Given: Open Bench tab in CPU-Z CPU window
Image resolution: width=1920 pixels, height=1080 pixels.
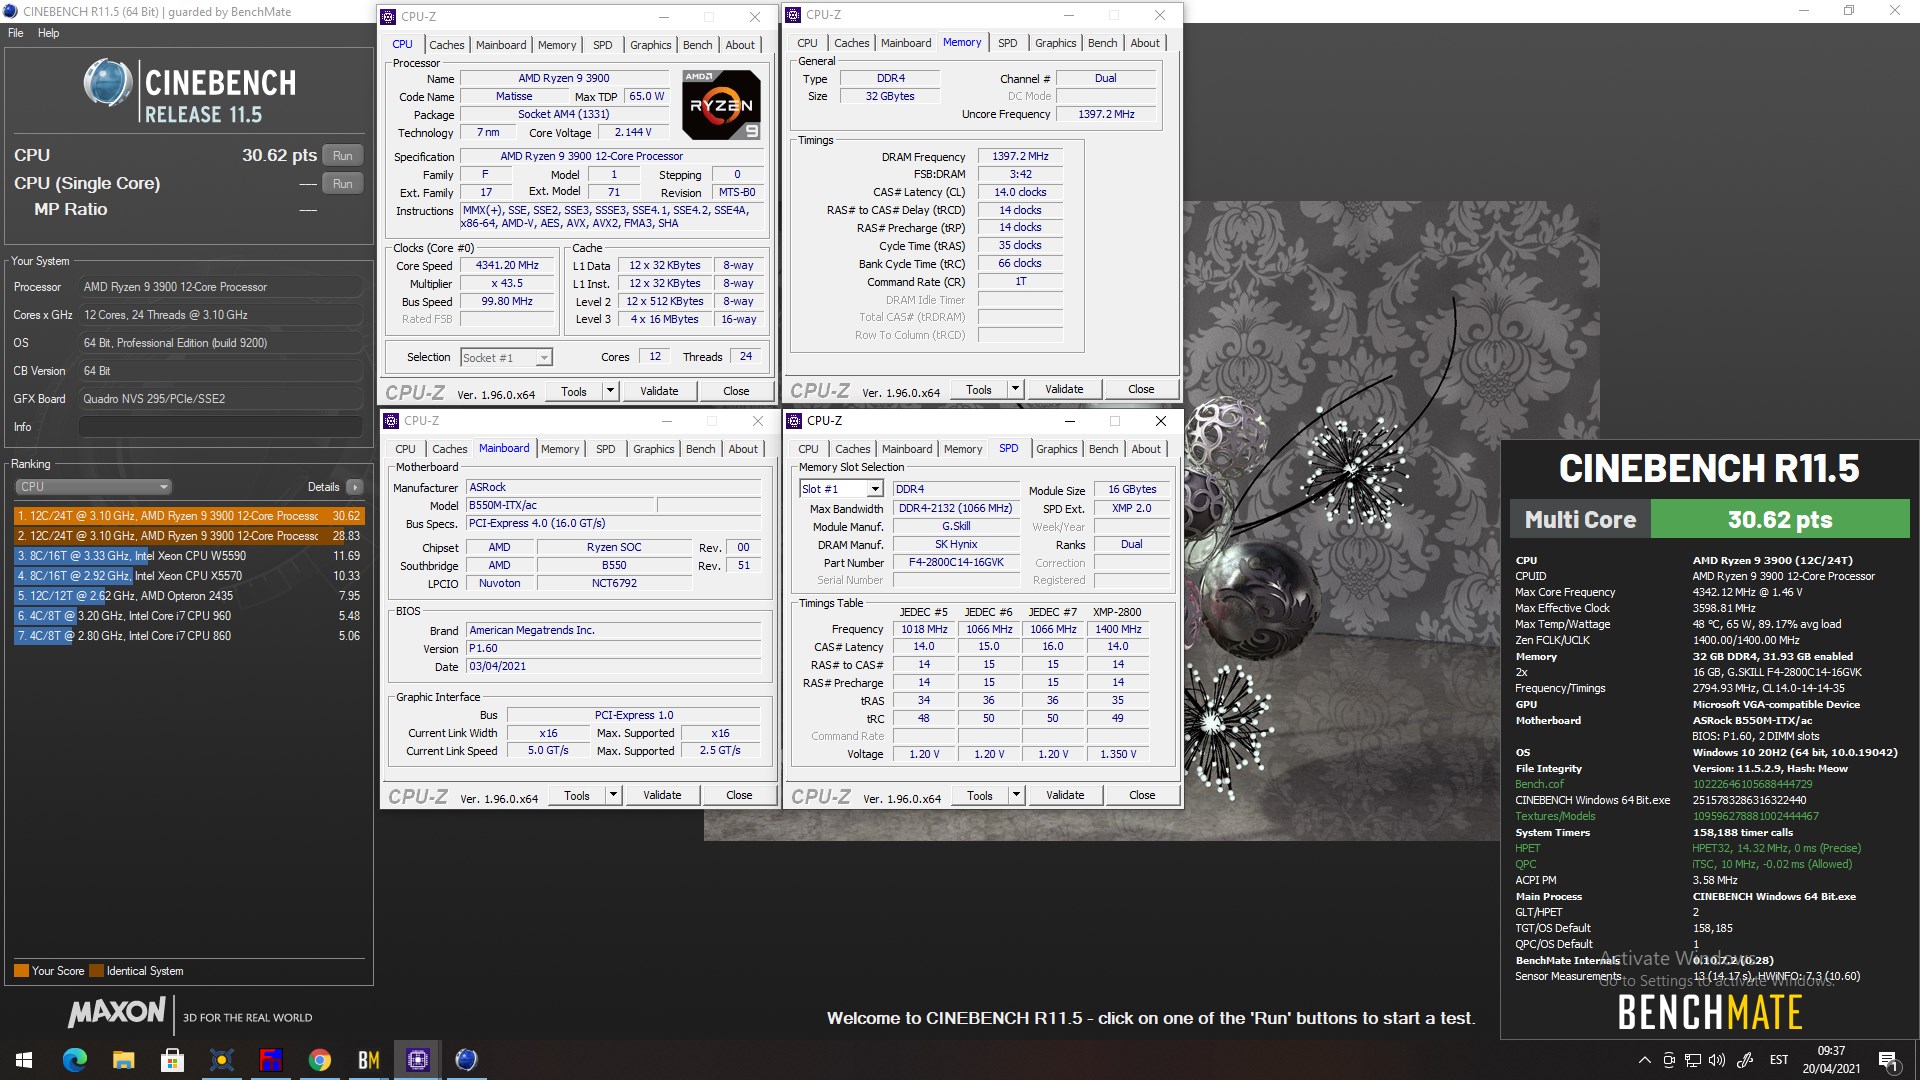Looking at the screenshot, I should click(x=697, y=45).
